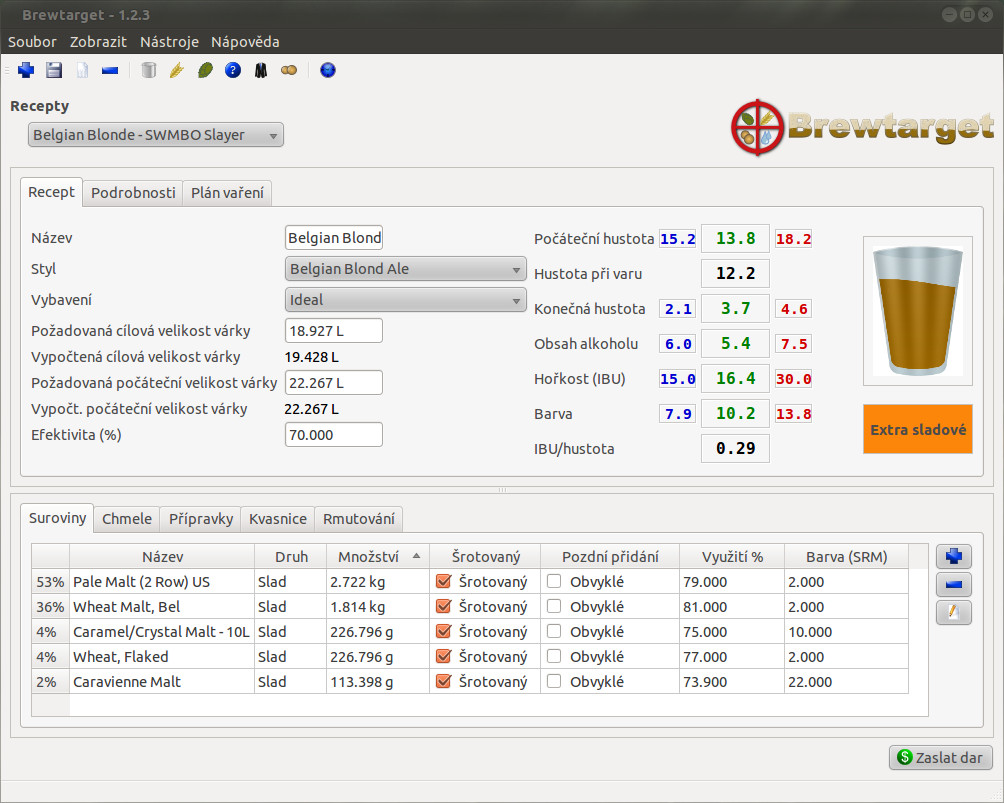
Task: Select the Caravienne Malt name cell
Action: pyautogui.click(x=162, y=681)
